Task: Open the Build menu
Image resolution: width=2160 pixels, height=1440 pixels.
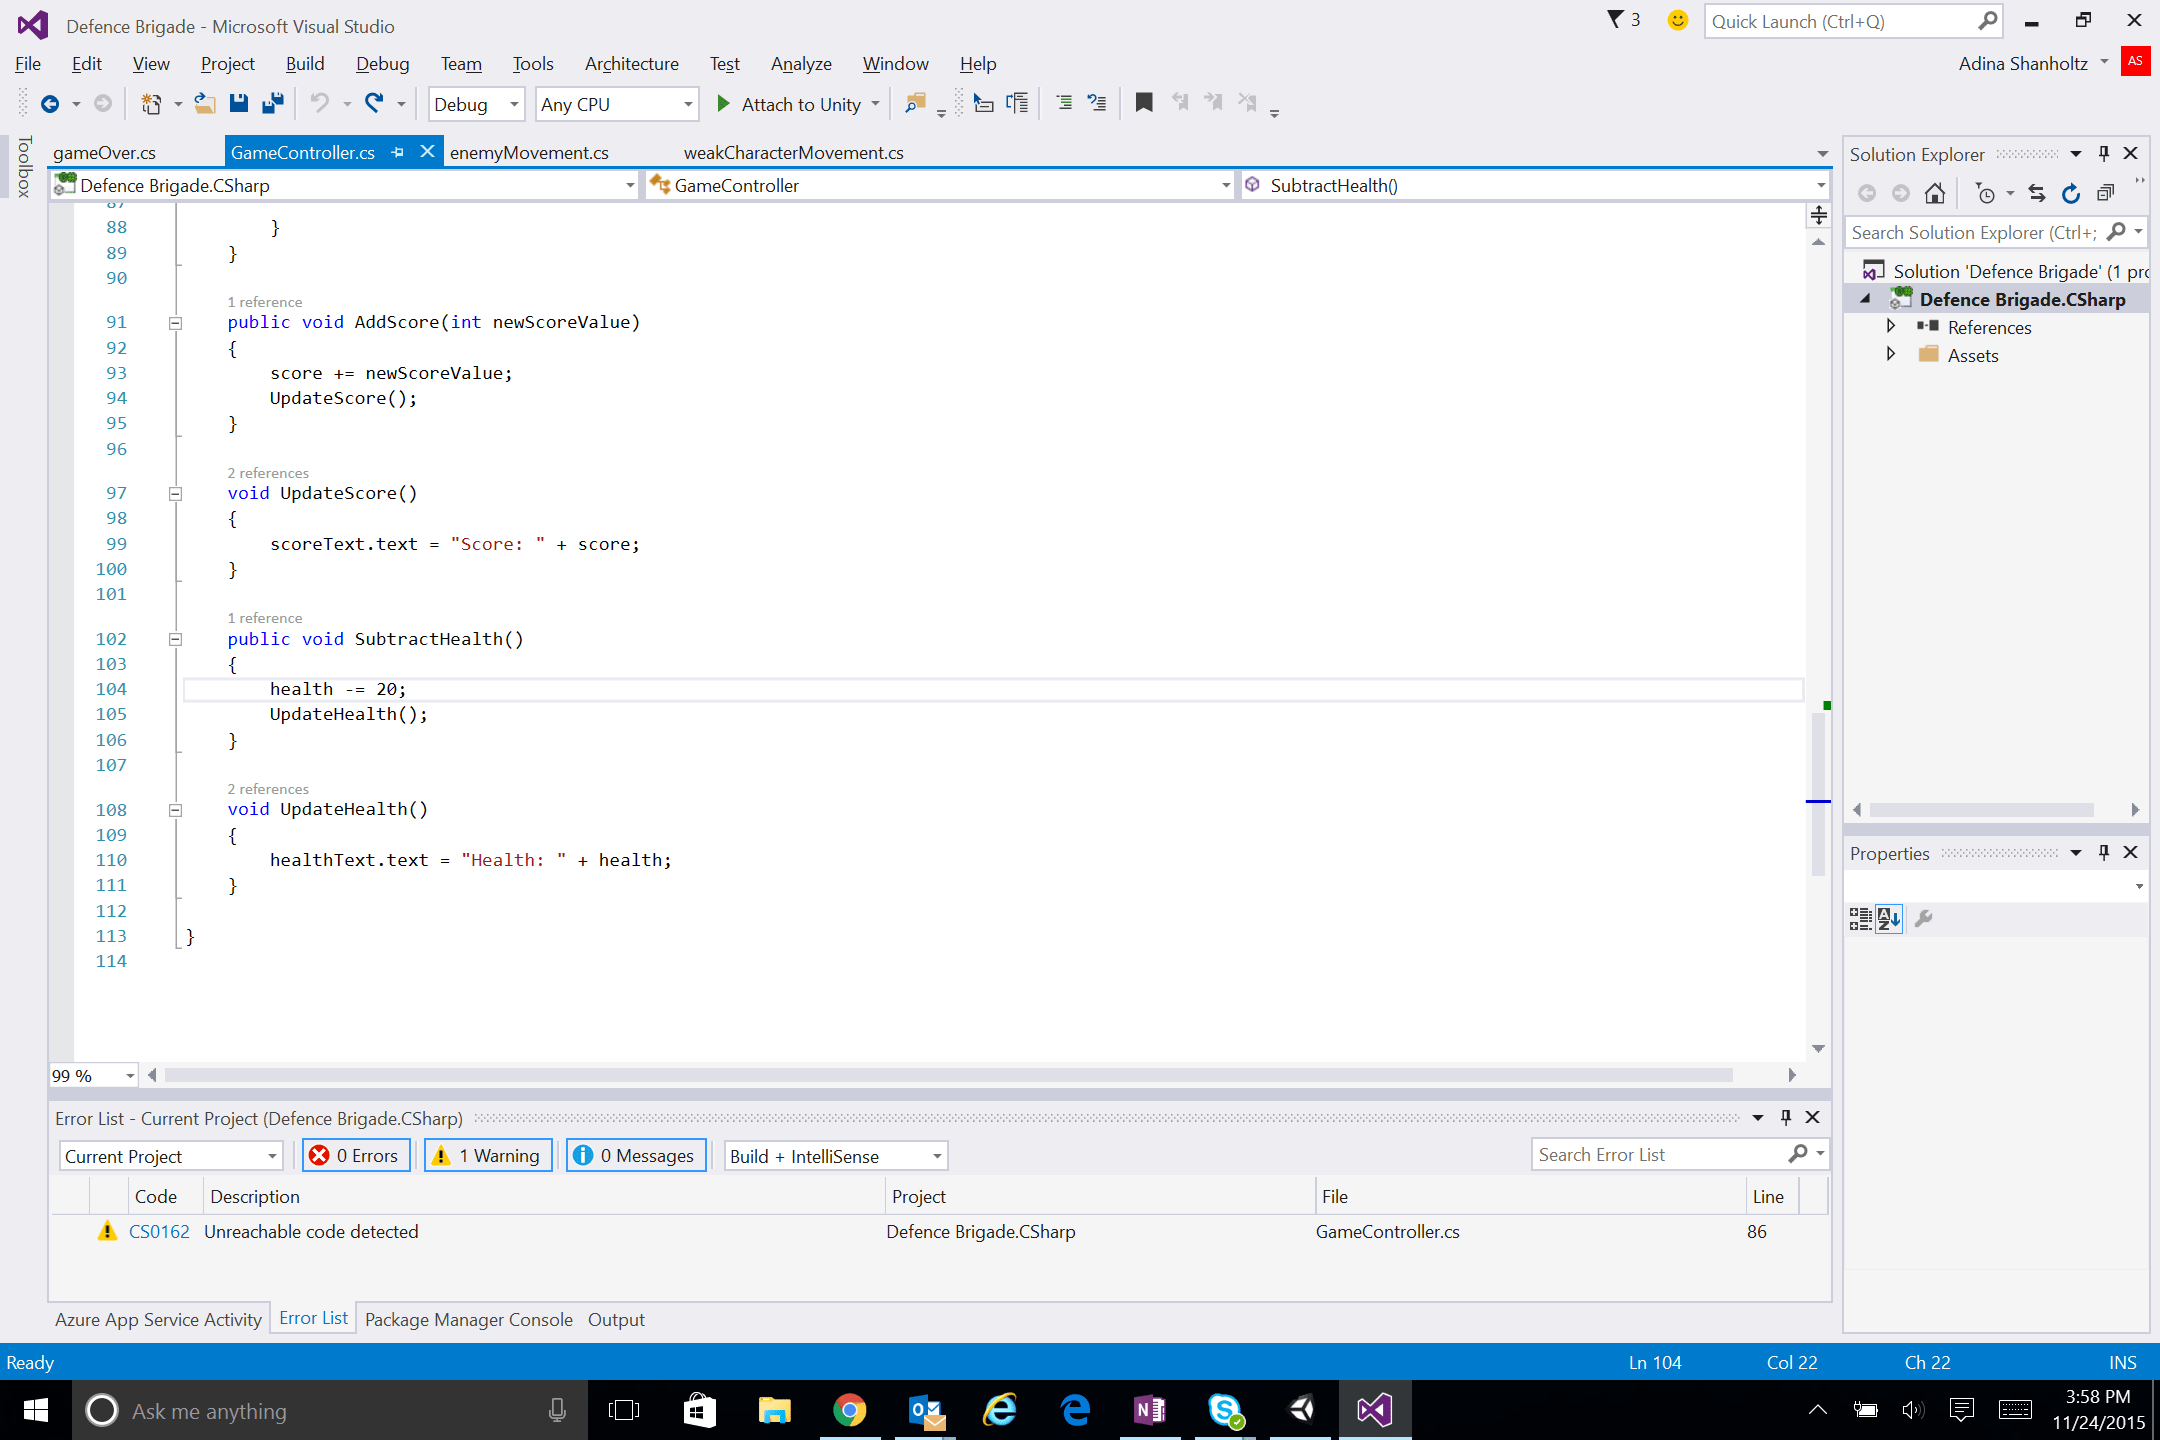Action: (305, 63)
